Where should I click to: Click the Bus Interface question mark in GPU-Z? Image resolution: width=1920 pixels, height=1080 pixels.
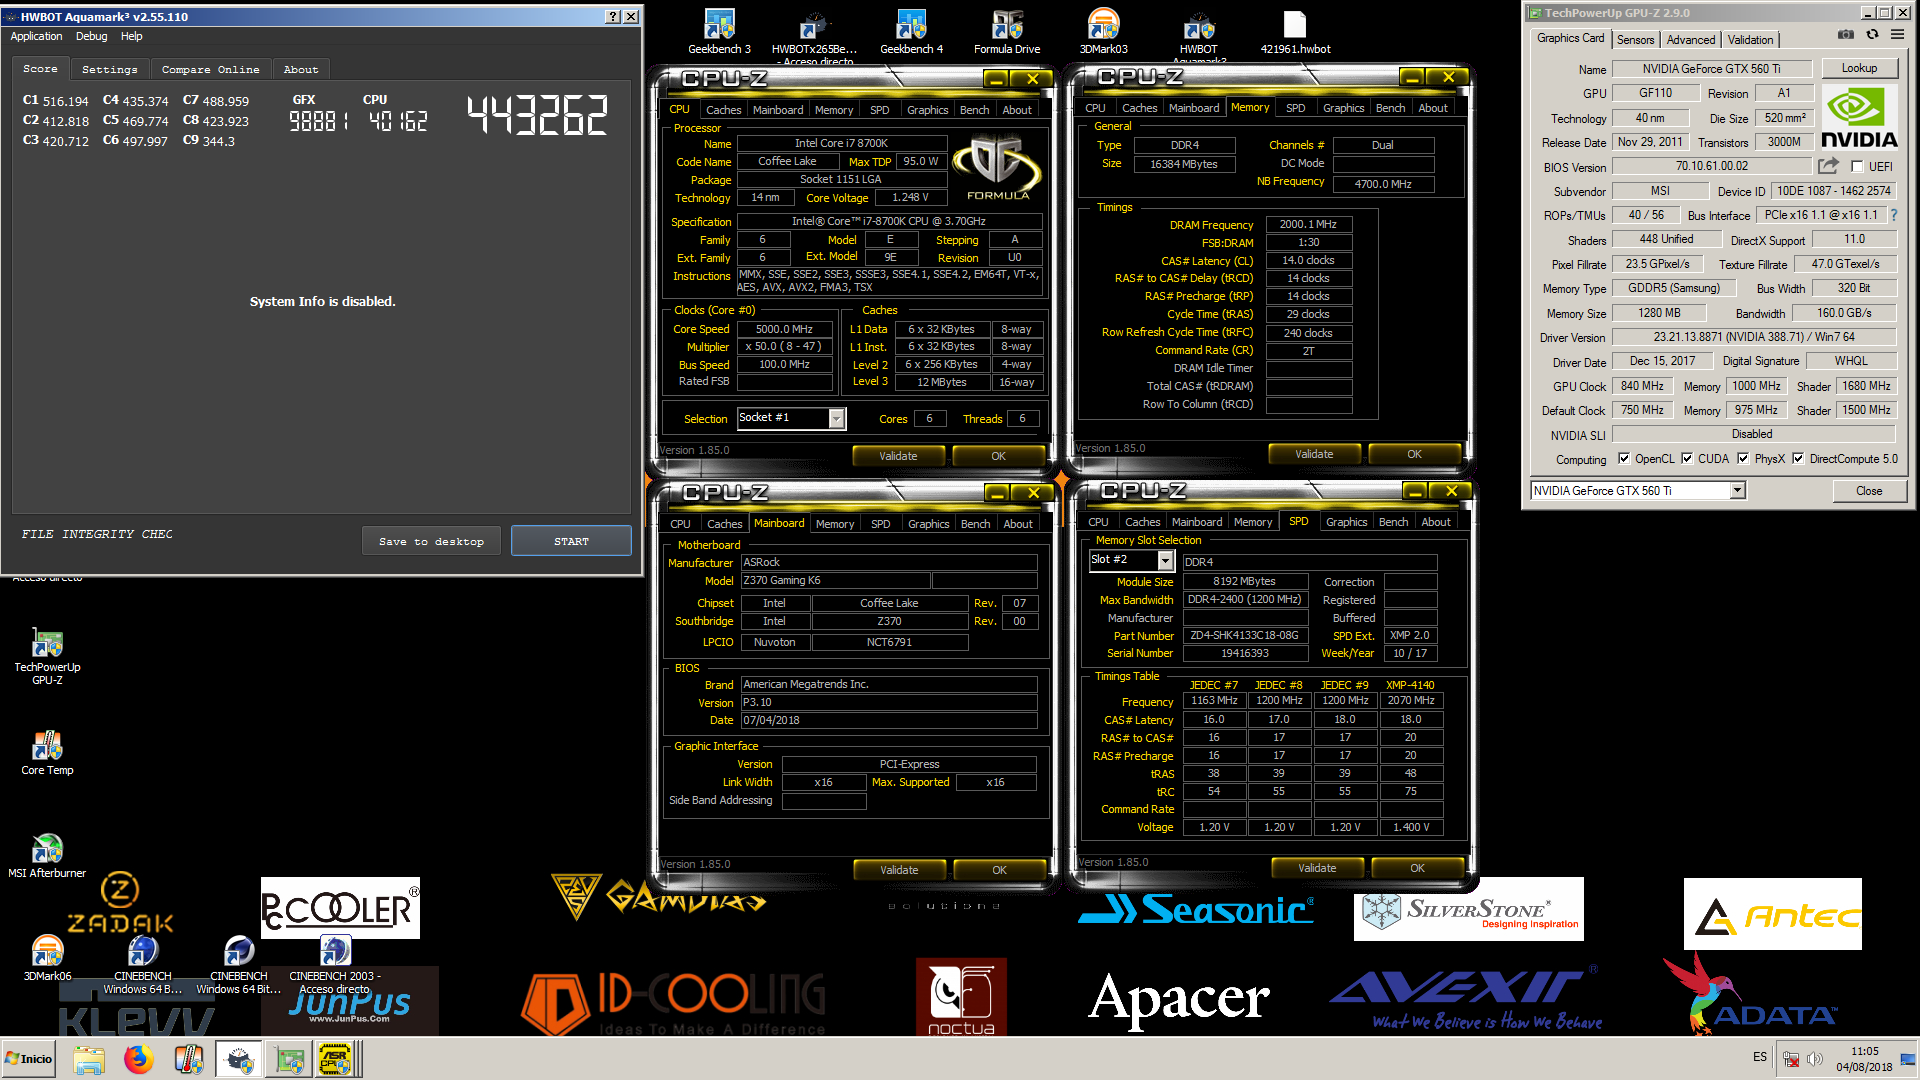click(1893, 215)
